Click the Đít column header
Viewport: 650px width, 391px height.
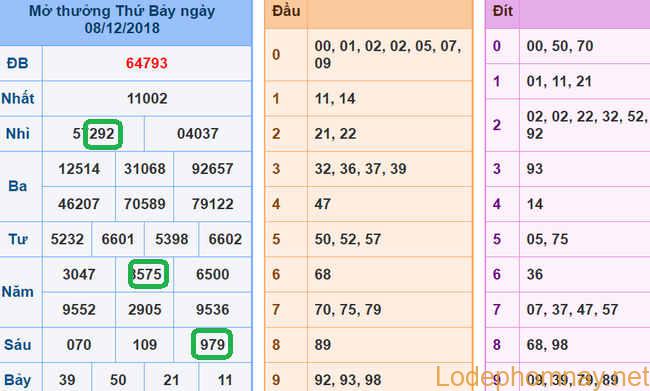pos(503,11)
